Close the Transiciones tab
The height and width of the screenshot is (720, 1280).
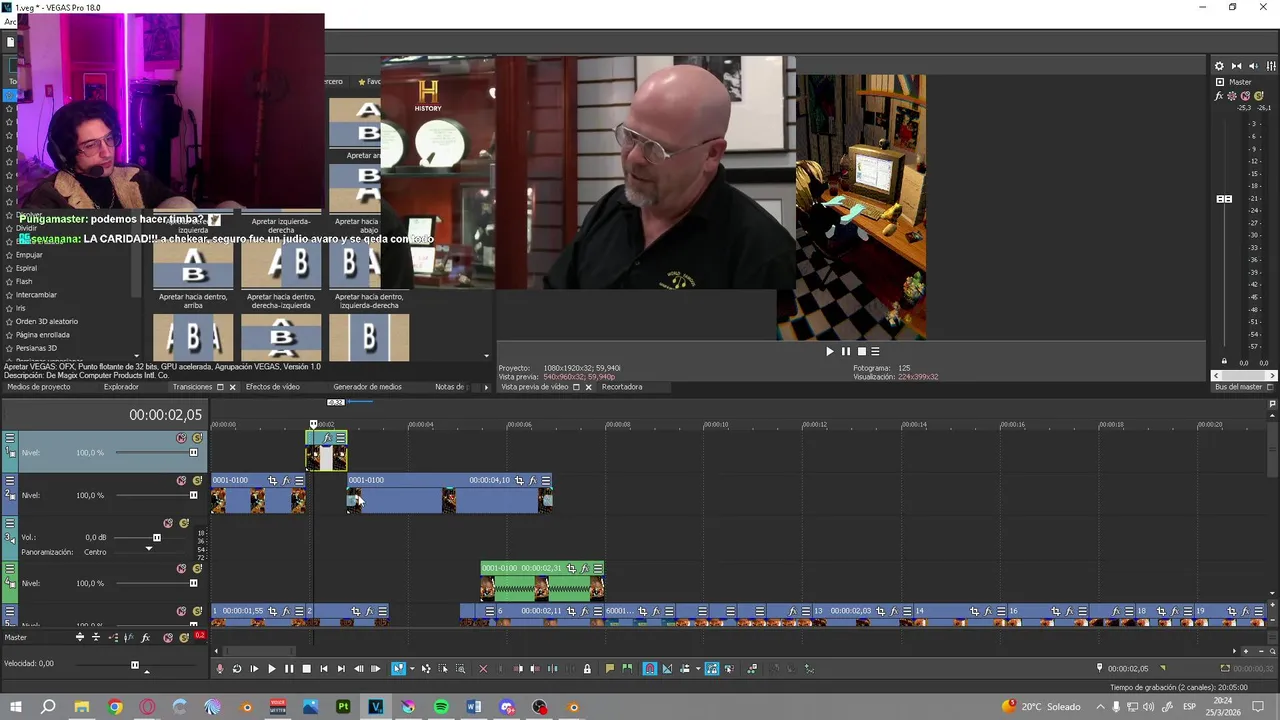pyautogui.click(x=232, y=387)
